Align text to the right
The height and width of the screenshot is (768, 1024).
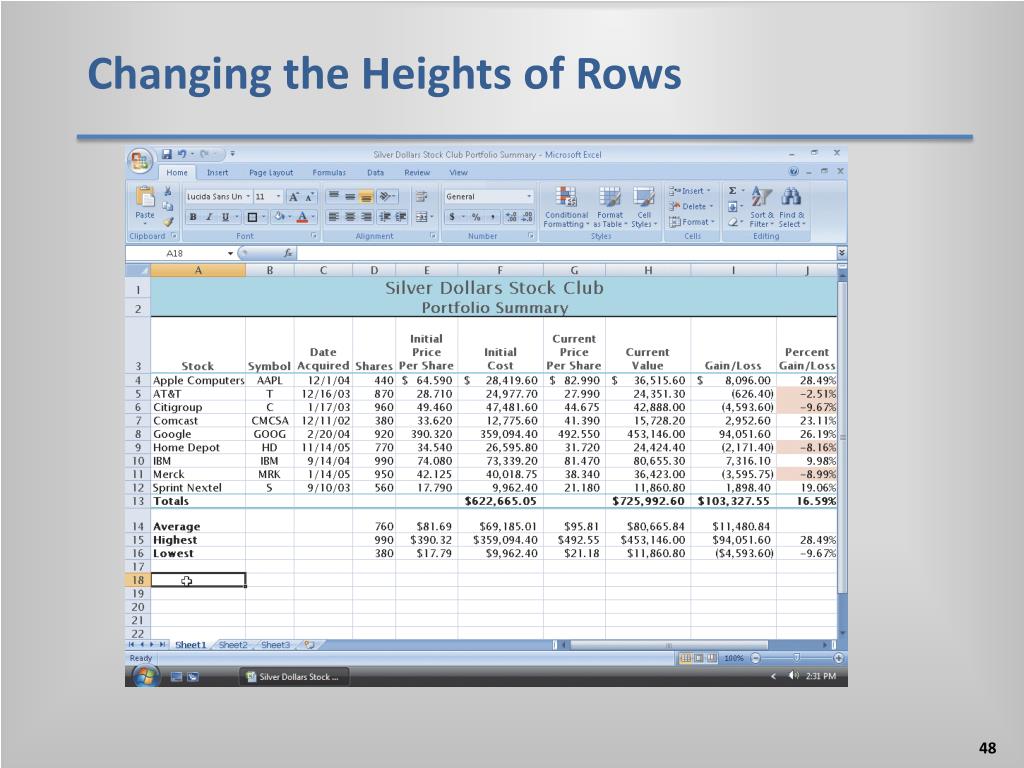point(366,217)
